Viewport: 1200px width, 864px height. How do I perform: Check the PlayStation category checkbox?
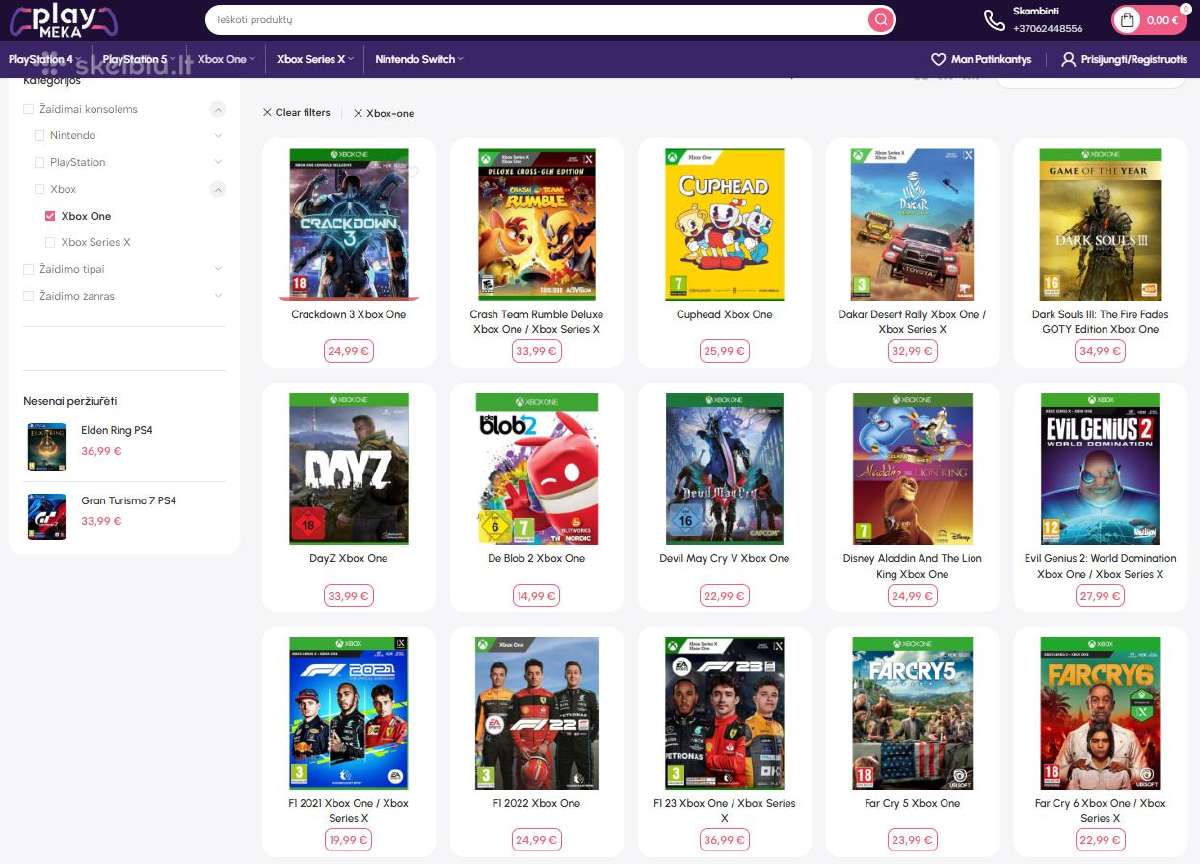pos(40,162)
